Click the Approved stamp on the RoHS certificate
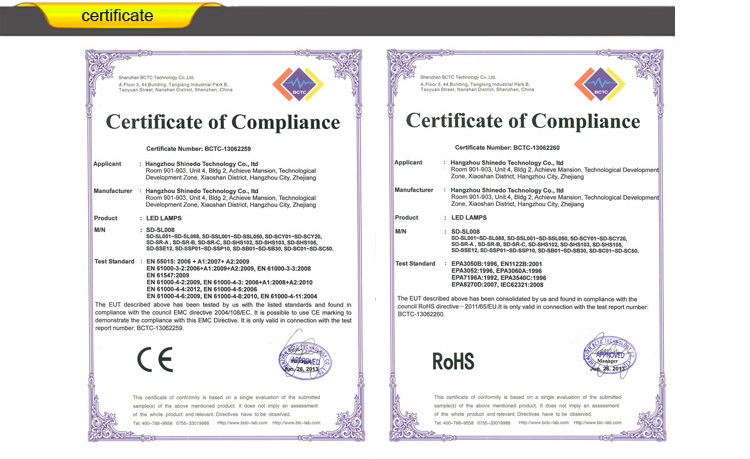This screenshot has height=459, width=750. pyautogui.click(x=609, y=357)
